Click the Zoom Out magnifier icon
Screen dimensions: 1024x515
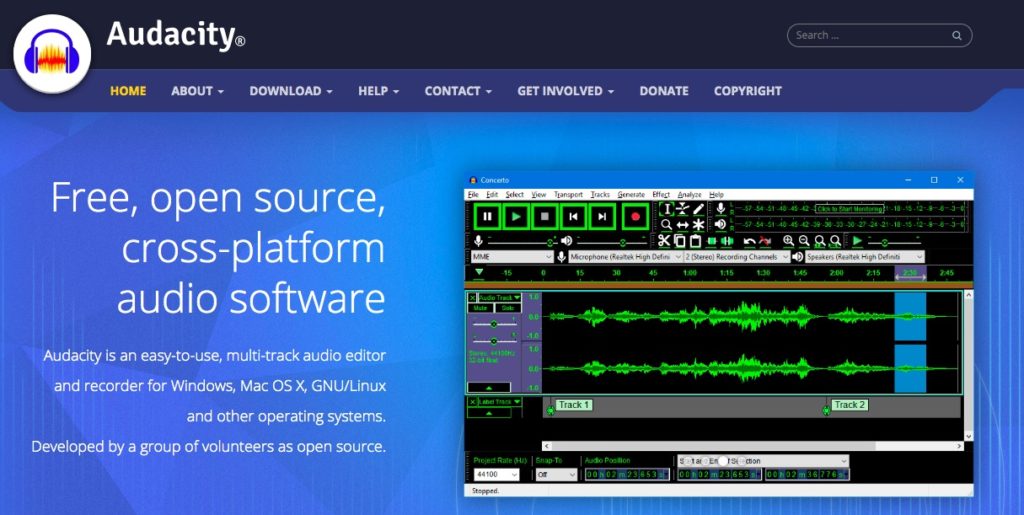click(804, 241)
